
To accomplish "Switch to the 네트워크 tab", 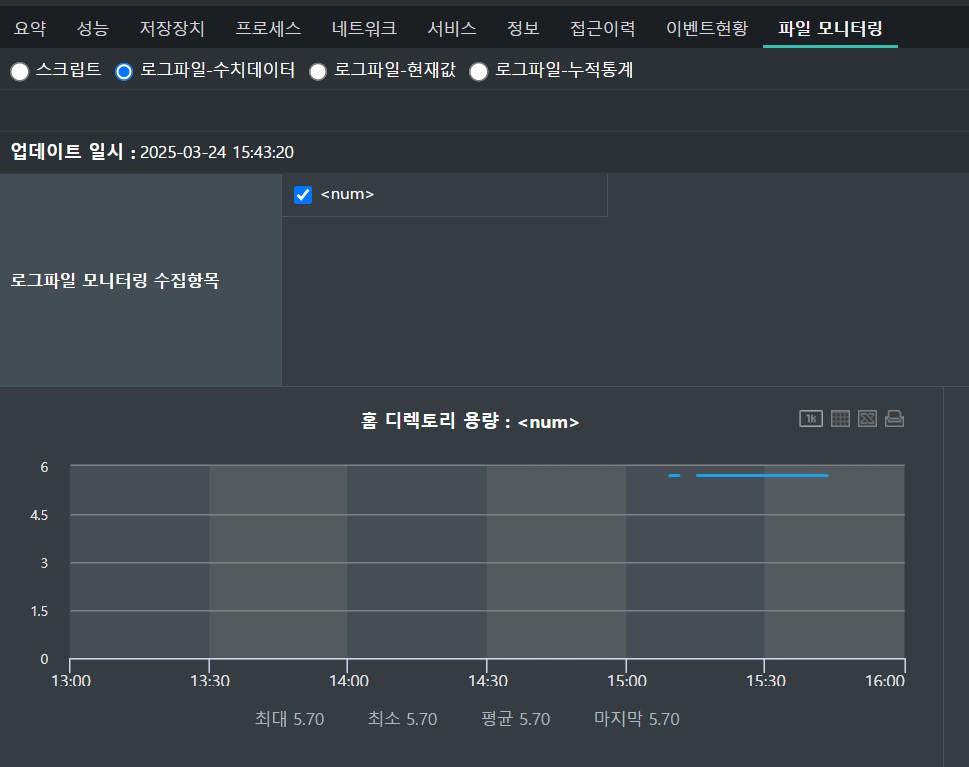I will click(x=364, y=28).
